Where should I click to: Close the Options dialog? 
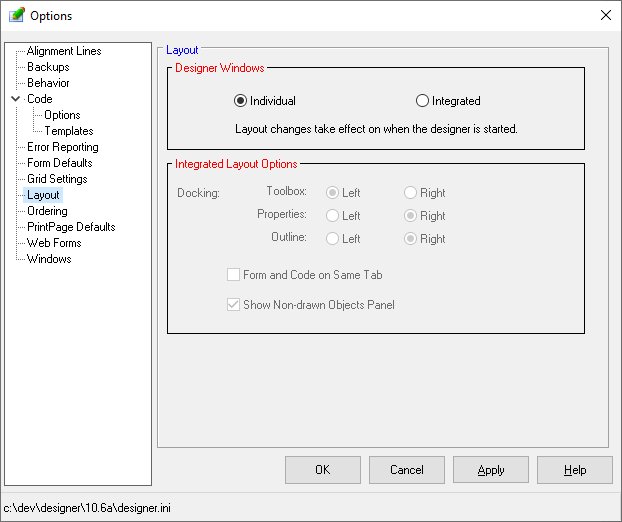[x=604, y=15]
